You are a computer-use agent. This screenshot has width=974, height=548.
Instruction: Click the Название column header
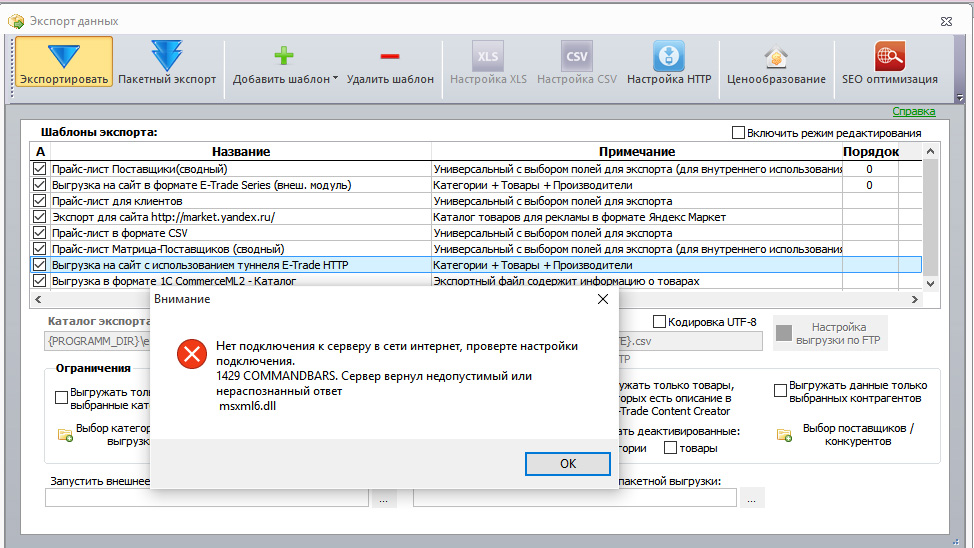pos(241,152)
